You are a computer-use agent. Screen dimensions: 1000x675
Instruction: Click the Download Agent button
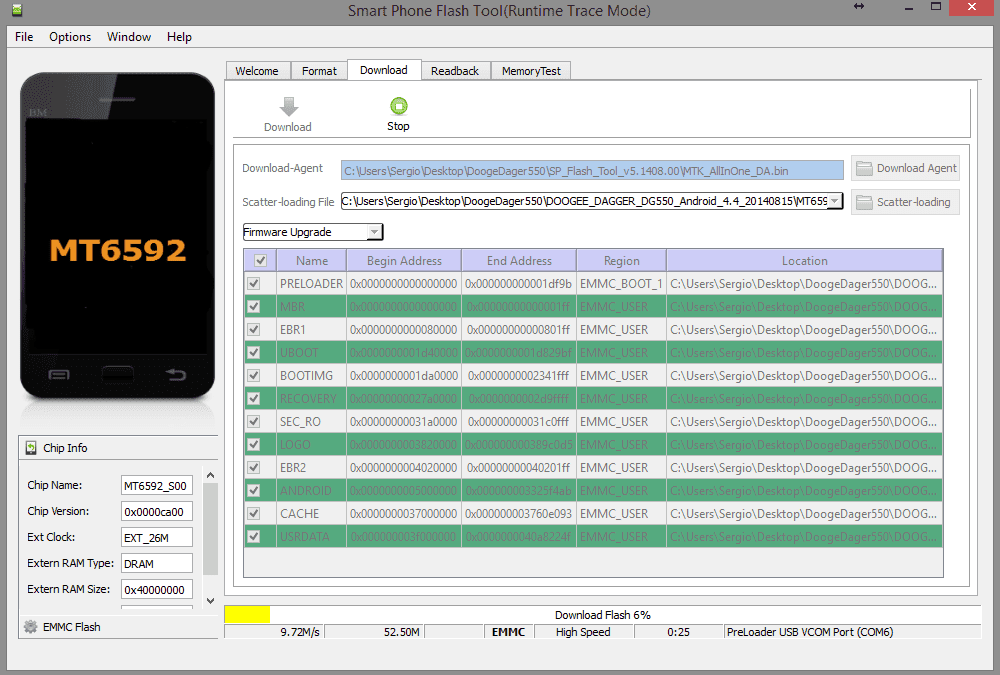[x=905, y=168]
